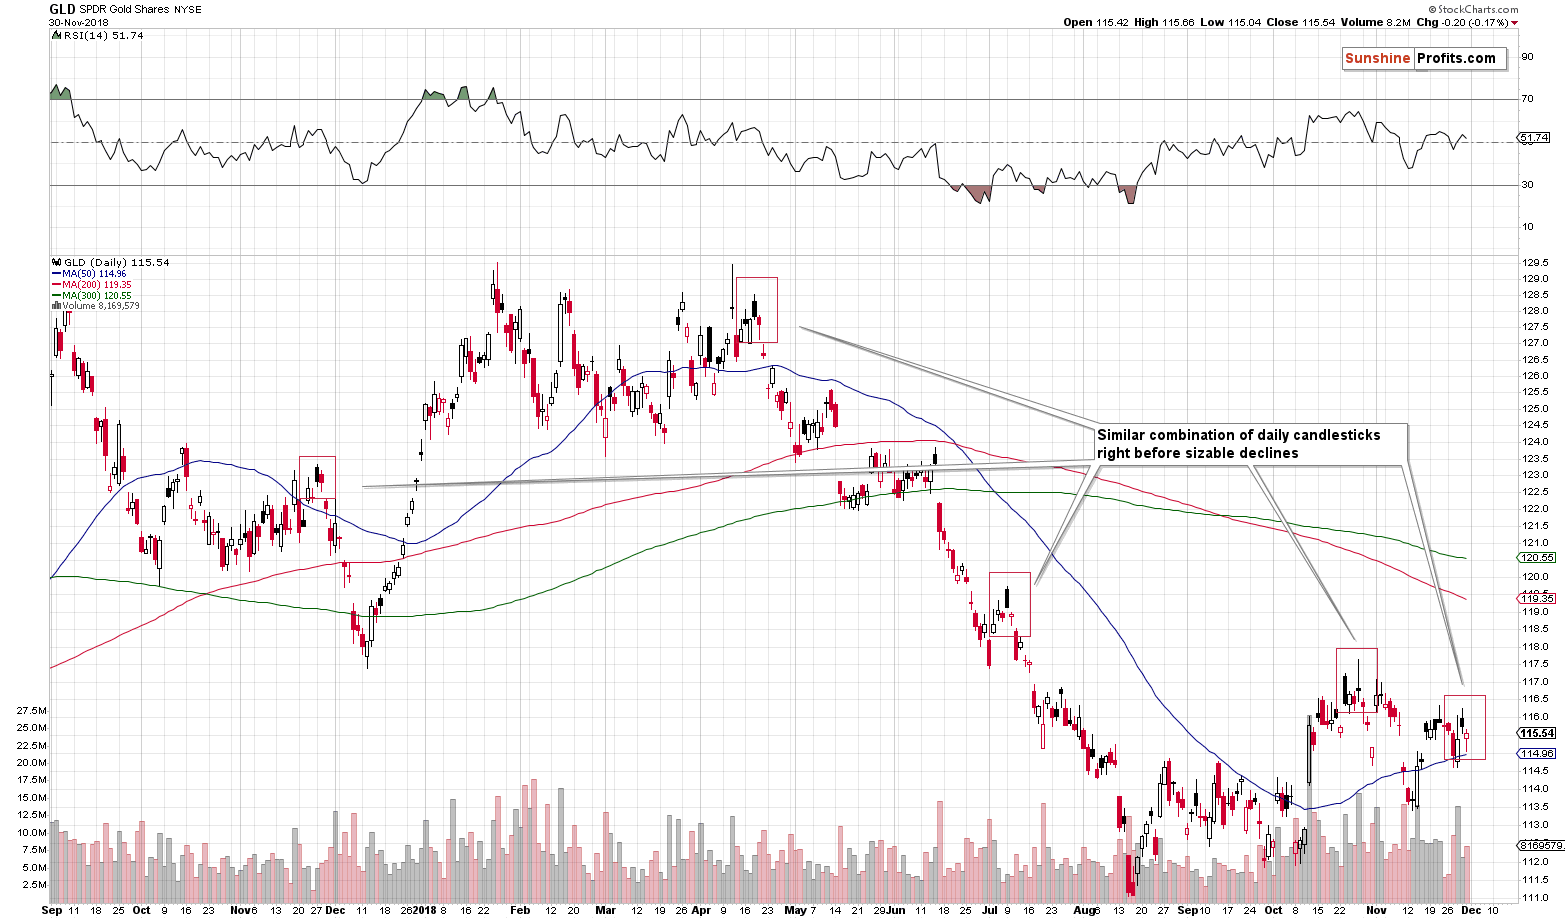The width and height of the screenshot is (1565, 919).
Task: Click the "70" level on the RSI axis
Action: pyautogui.click(x=1527, y=99)
